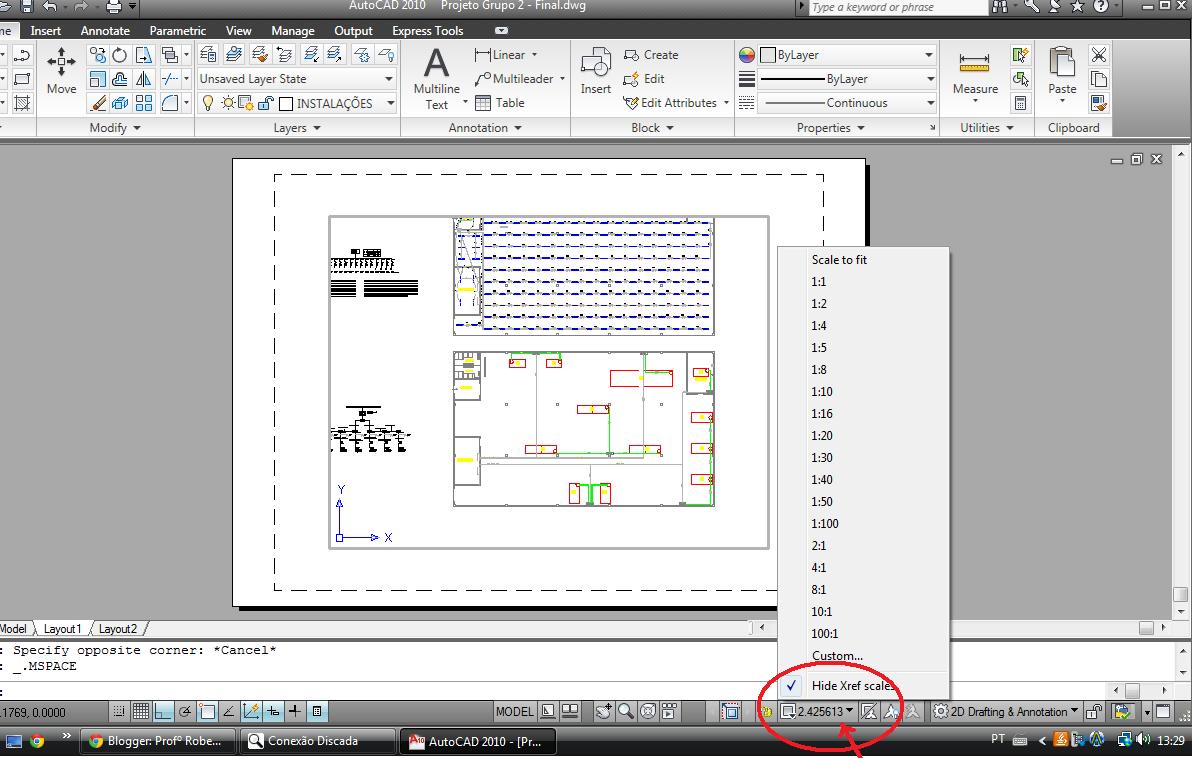Select the Offset tool
The image size is (1192, 758).
pyautogui.click(x=120, y=79)
